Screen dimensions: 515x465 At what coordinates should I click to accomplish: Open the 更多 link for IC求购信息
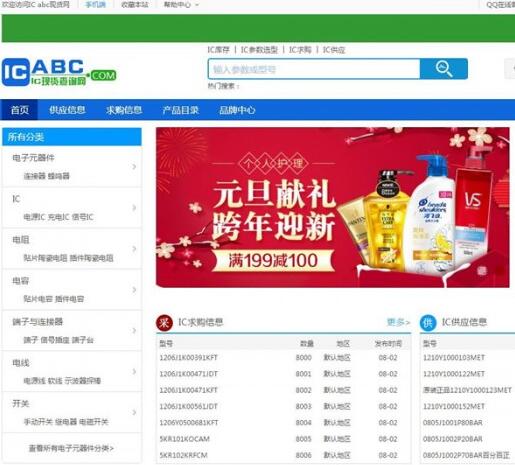pyautogui.click(x=398, y=322)
